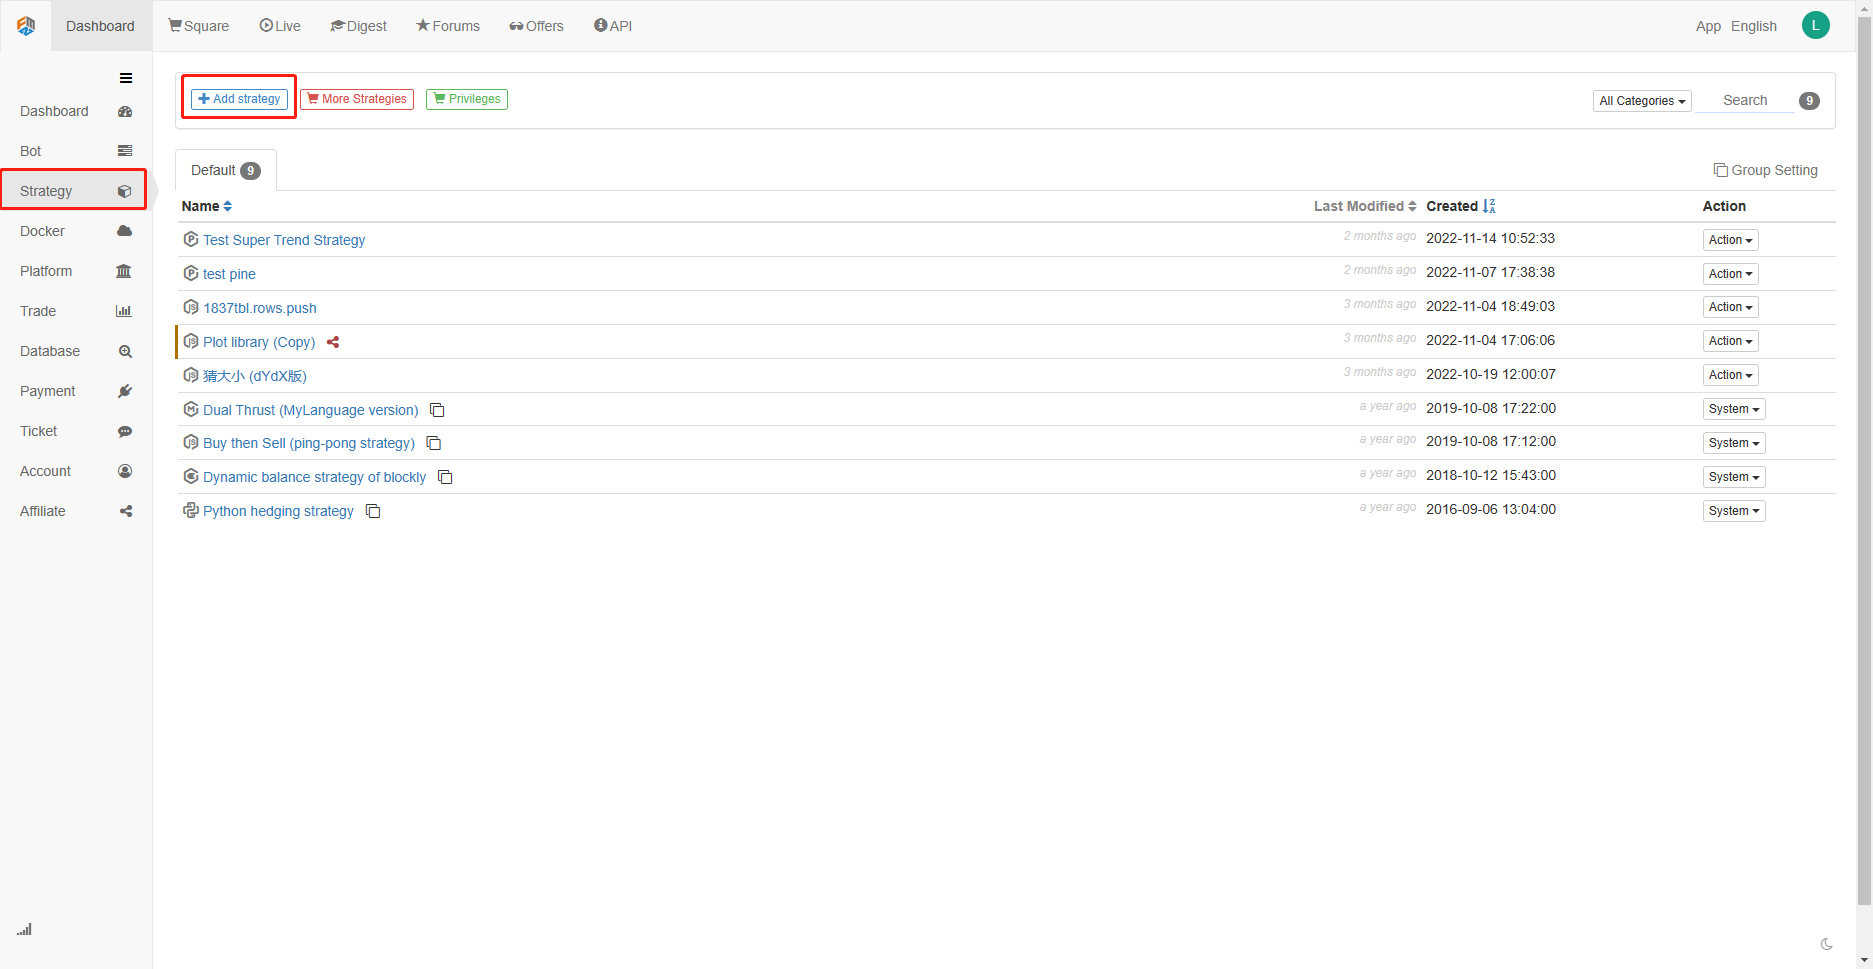This screenshot has width=1873, height=969.
Task: Click the copy icon beside Dual Thrust strategy
Action: point(437,410)
